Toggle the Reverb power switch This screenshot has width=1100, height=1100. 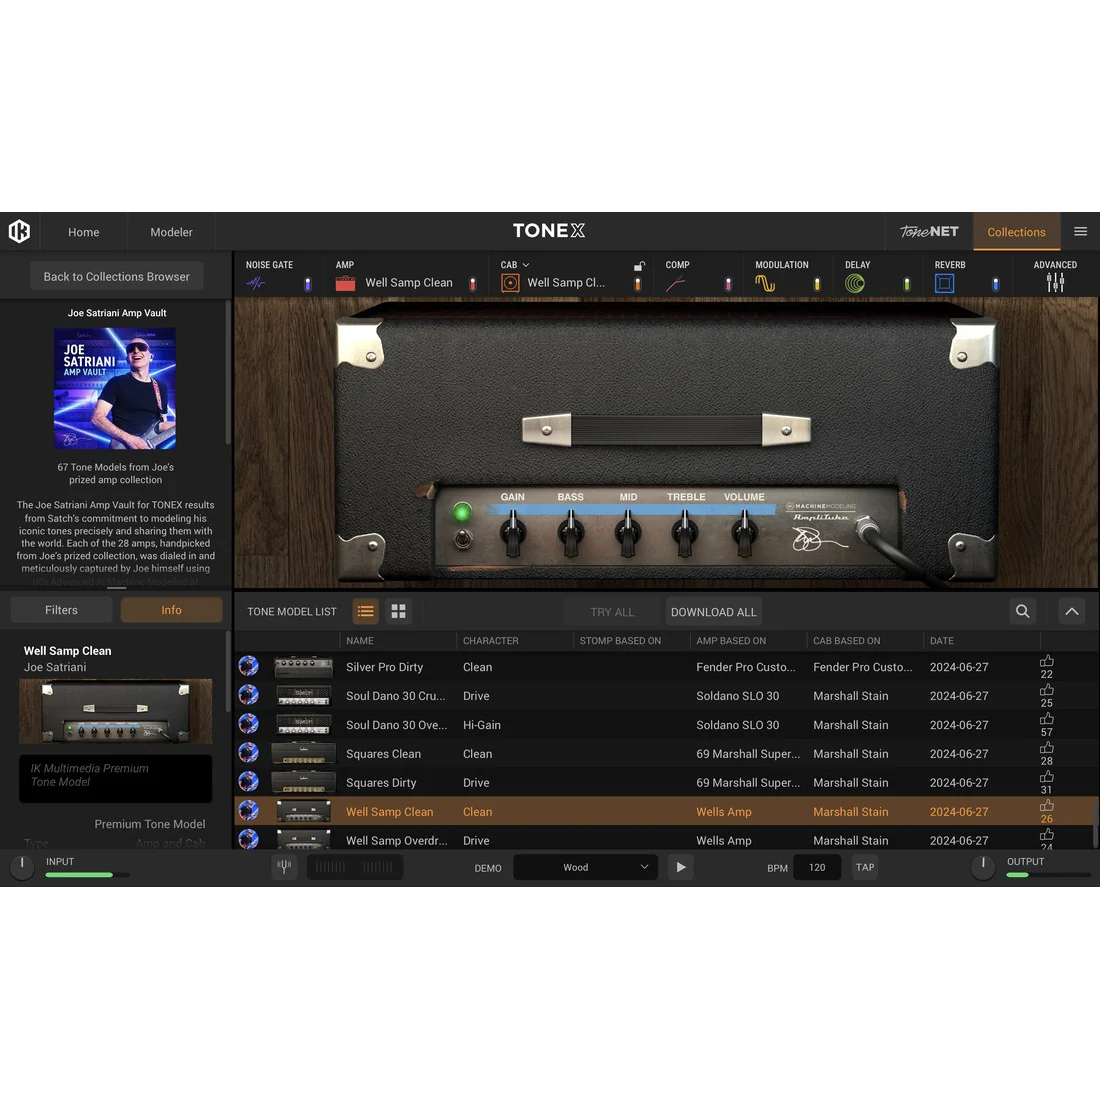tap(995, 284)
